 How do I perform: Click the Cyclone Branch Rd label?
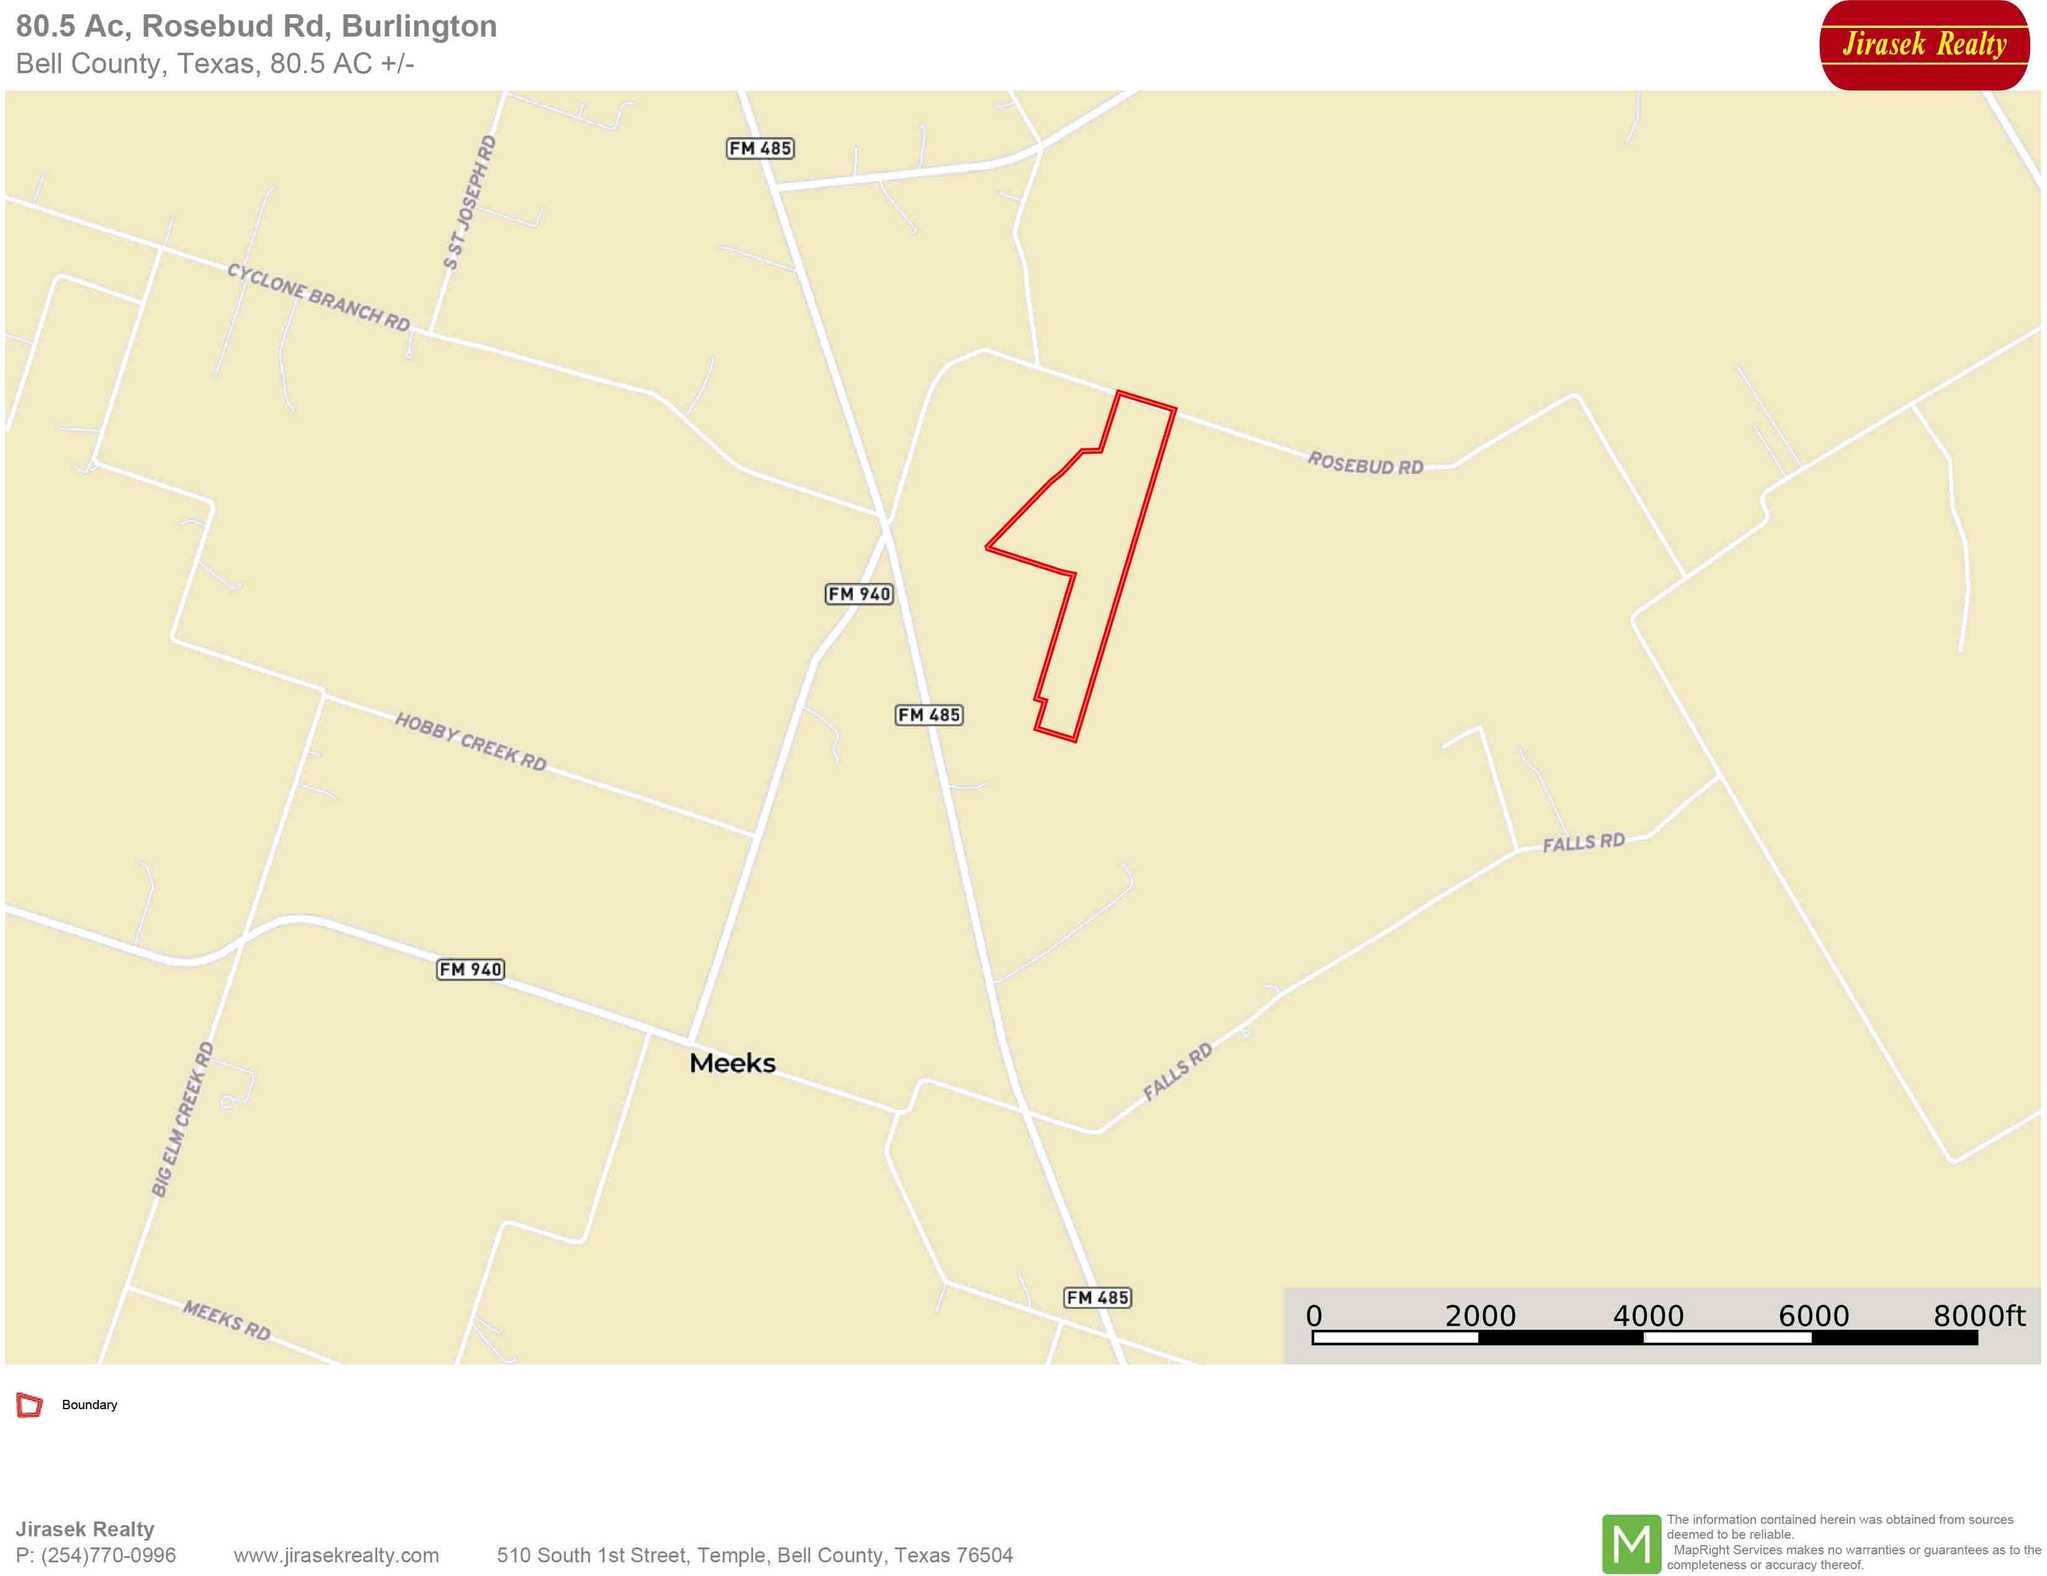[x=318, y=297]
